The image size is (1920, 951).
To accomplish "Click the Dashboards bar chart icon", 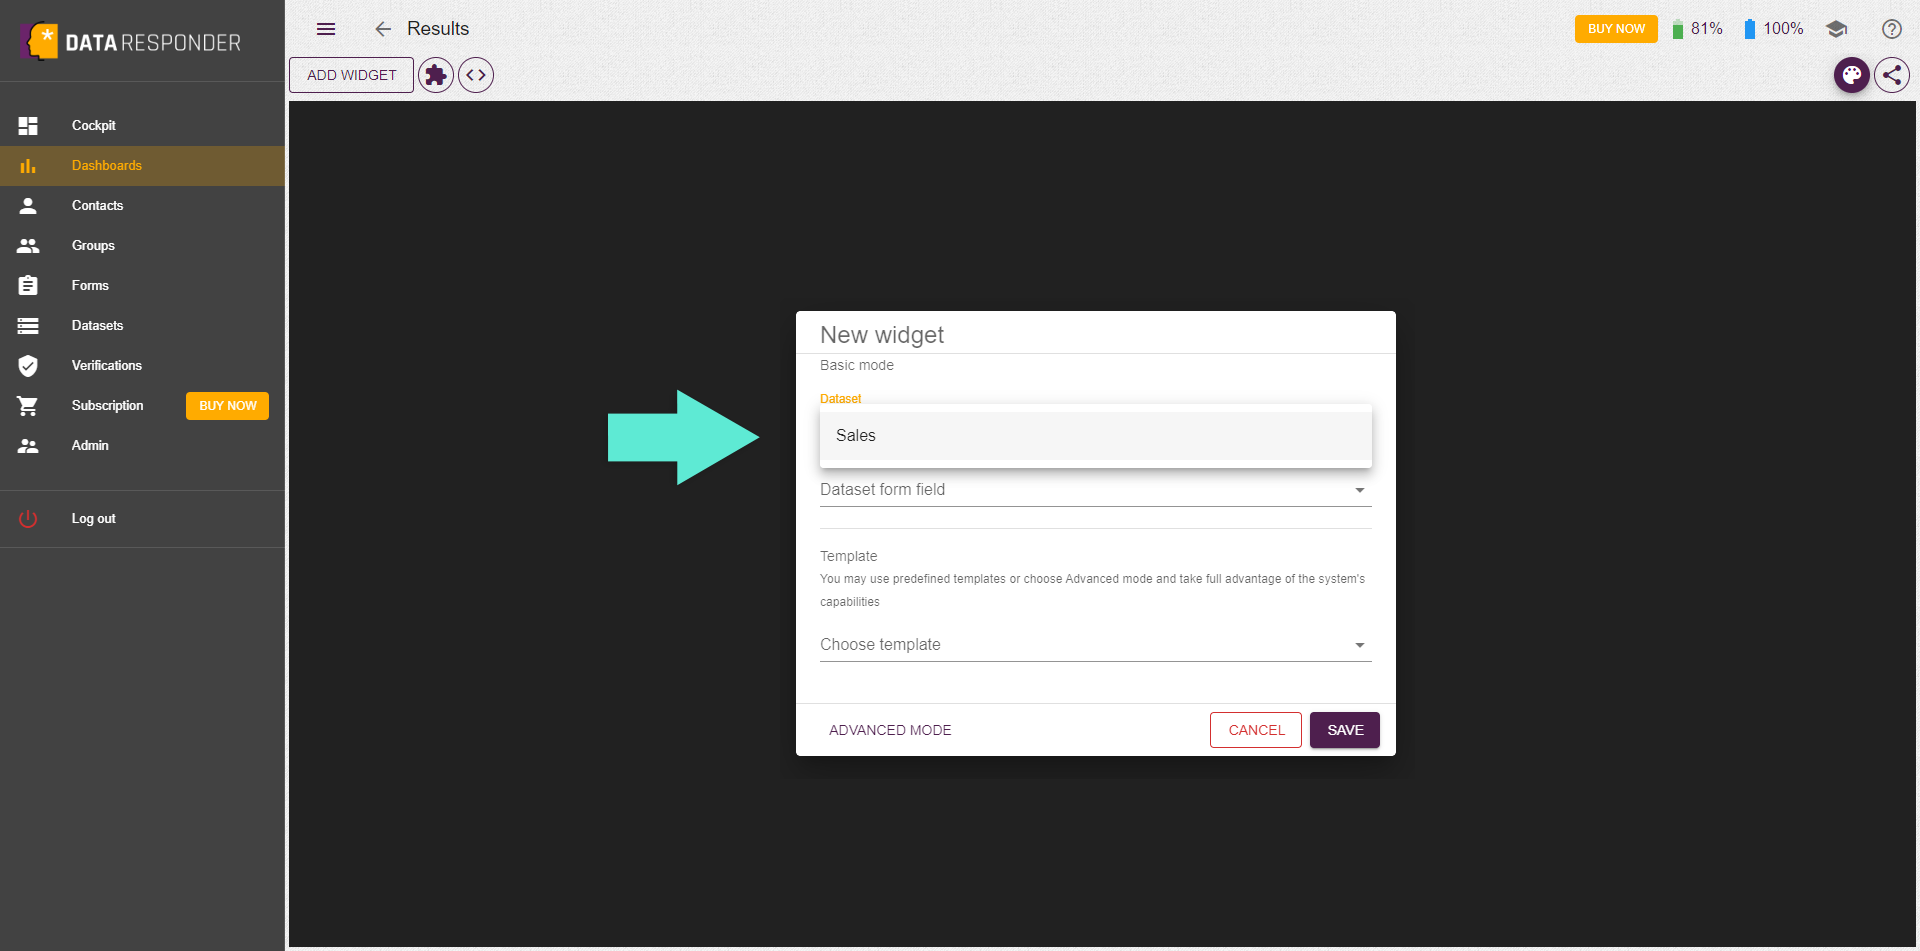I will (x=28, y=166).
